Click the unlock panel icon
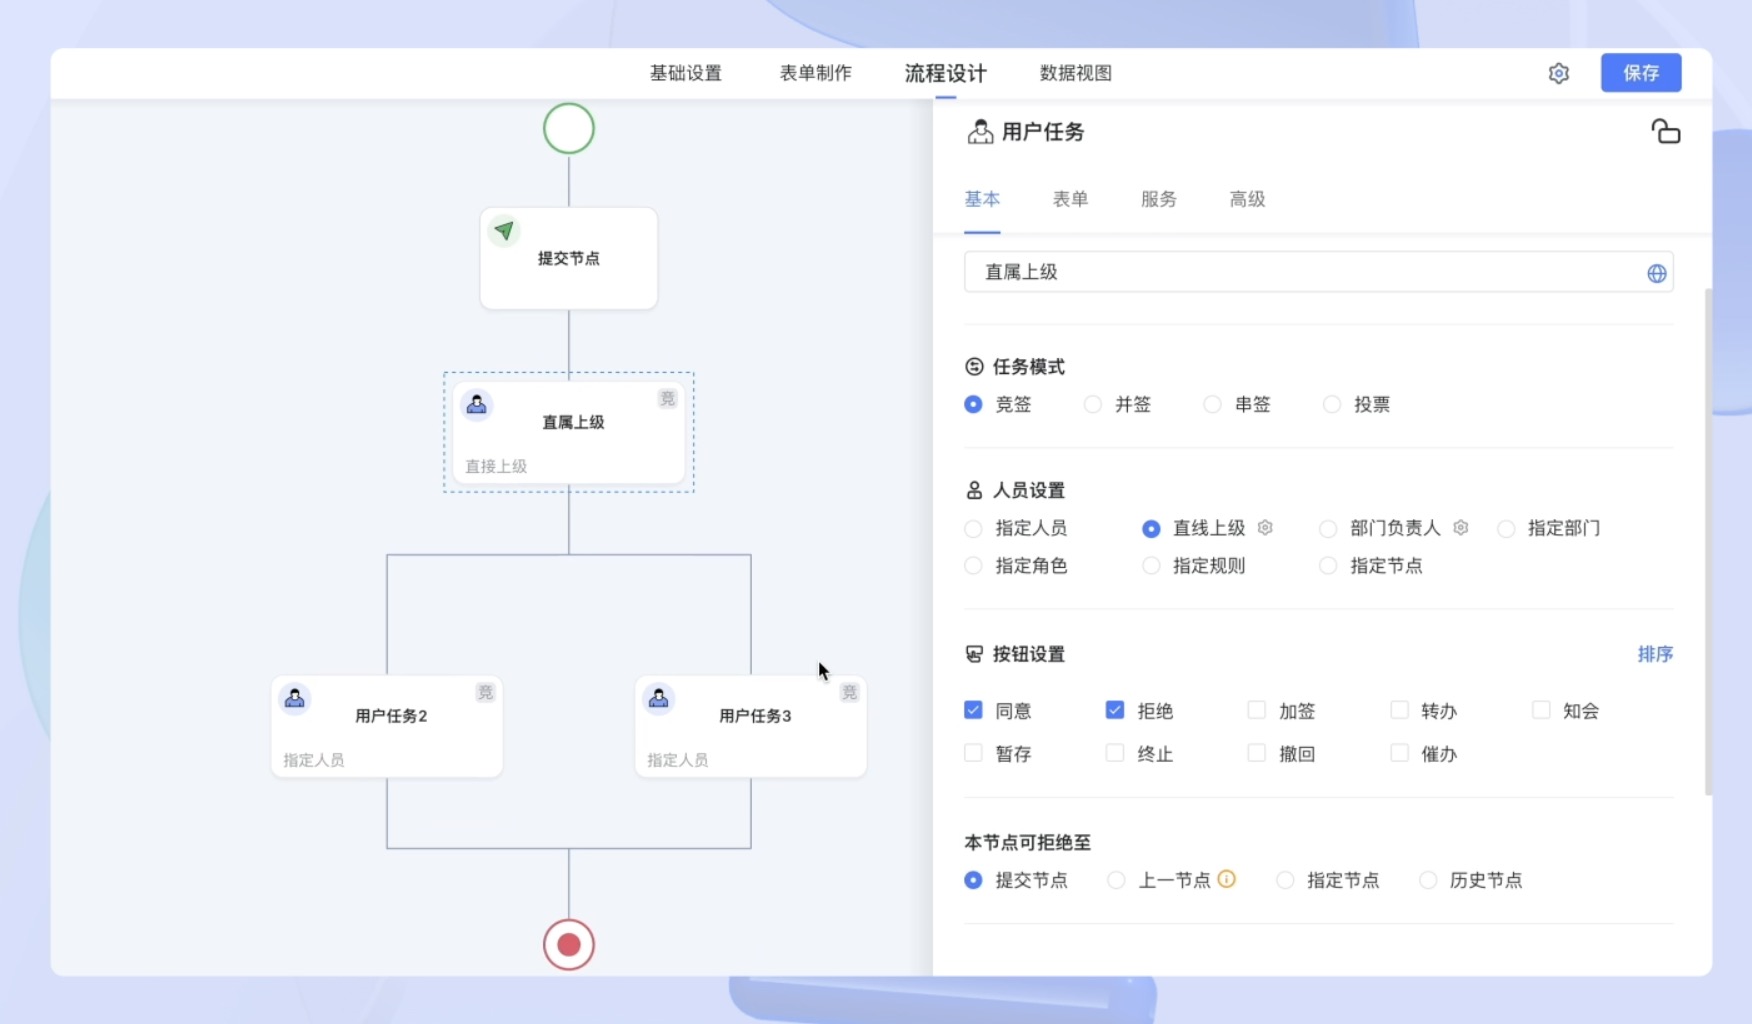 point(1665,132)
